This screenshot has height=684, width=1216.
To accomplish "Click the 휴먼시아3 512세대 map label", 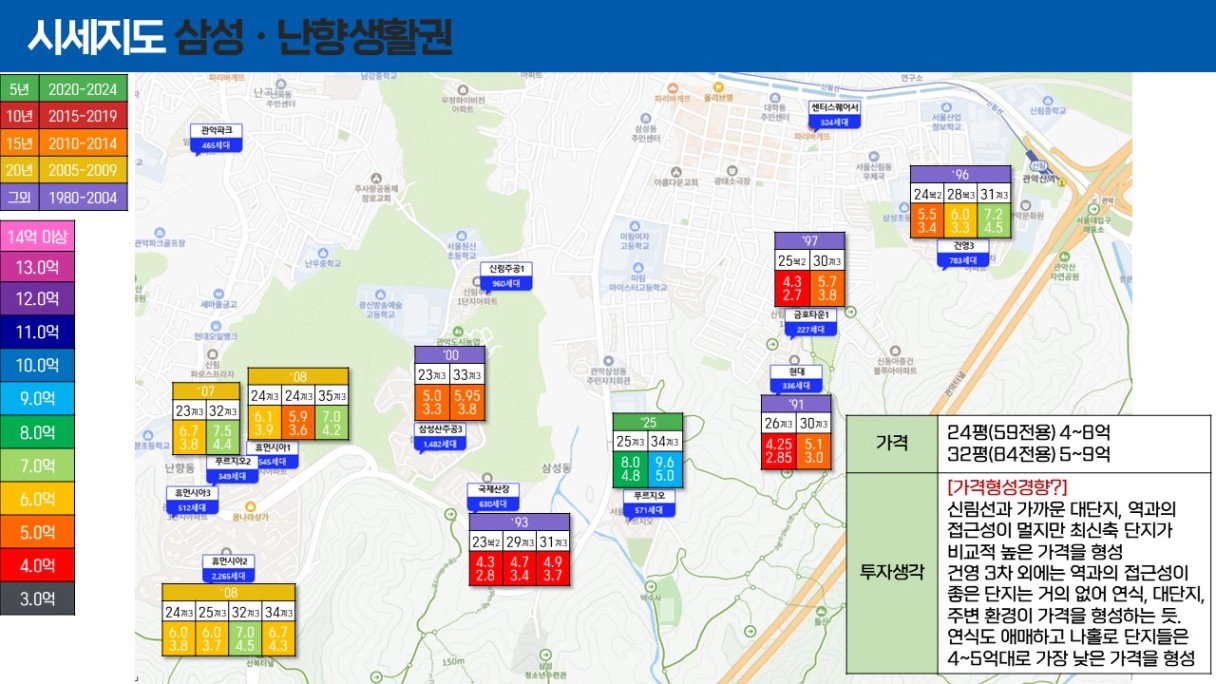I will pyautogui.click(x=192, y=499).
